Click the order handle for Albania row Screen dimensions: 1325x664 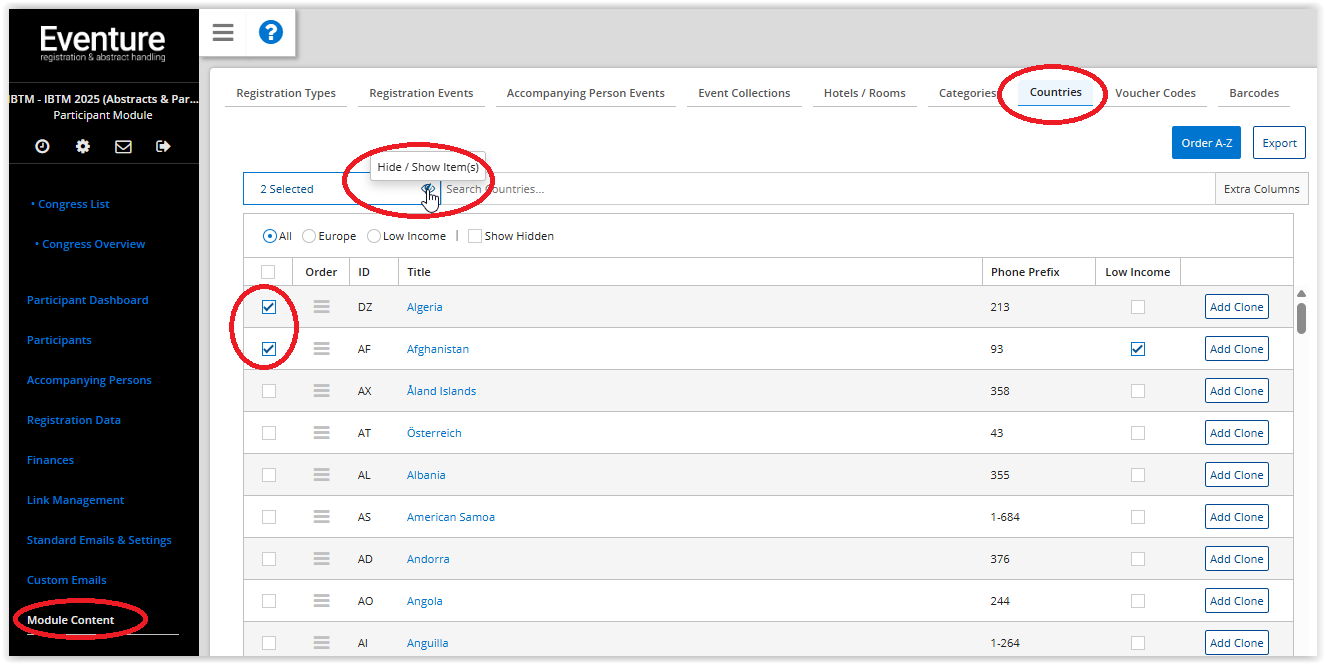click(321, 475)
